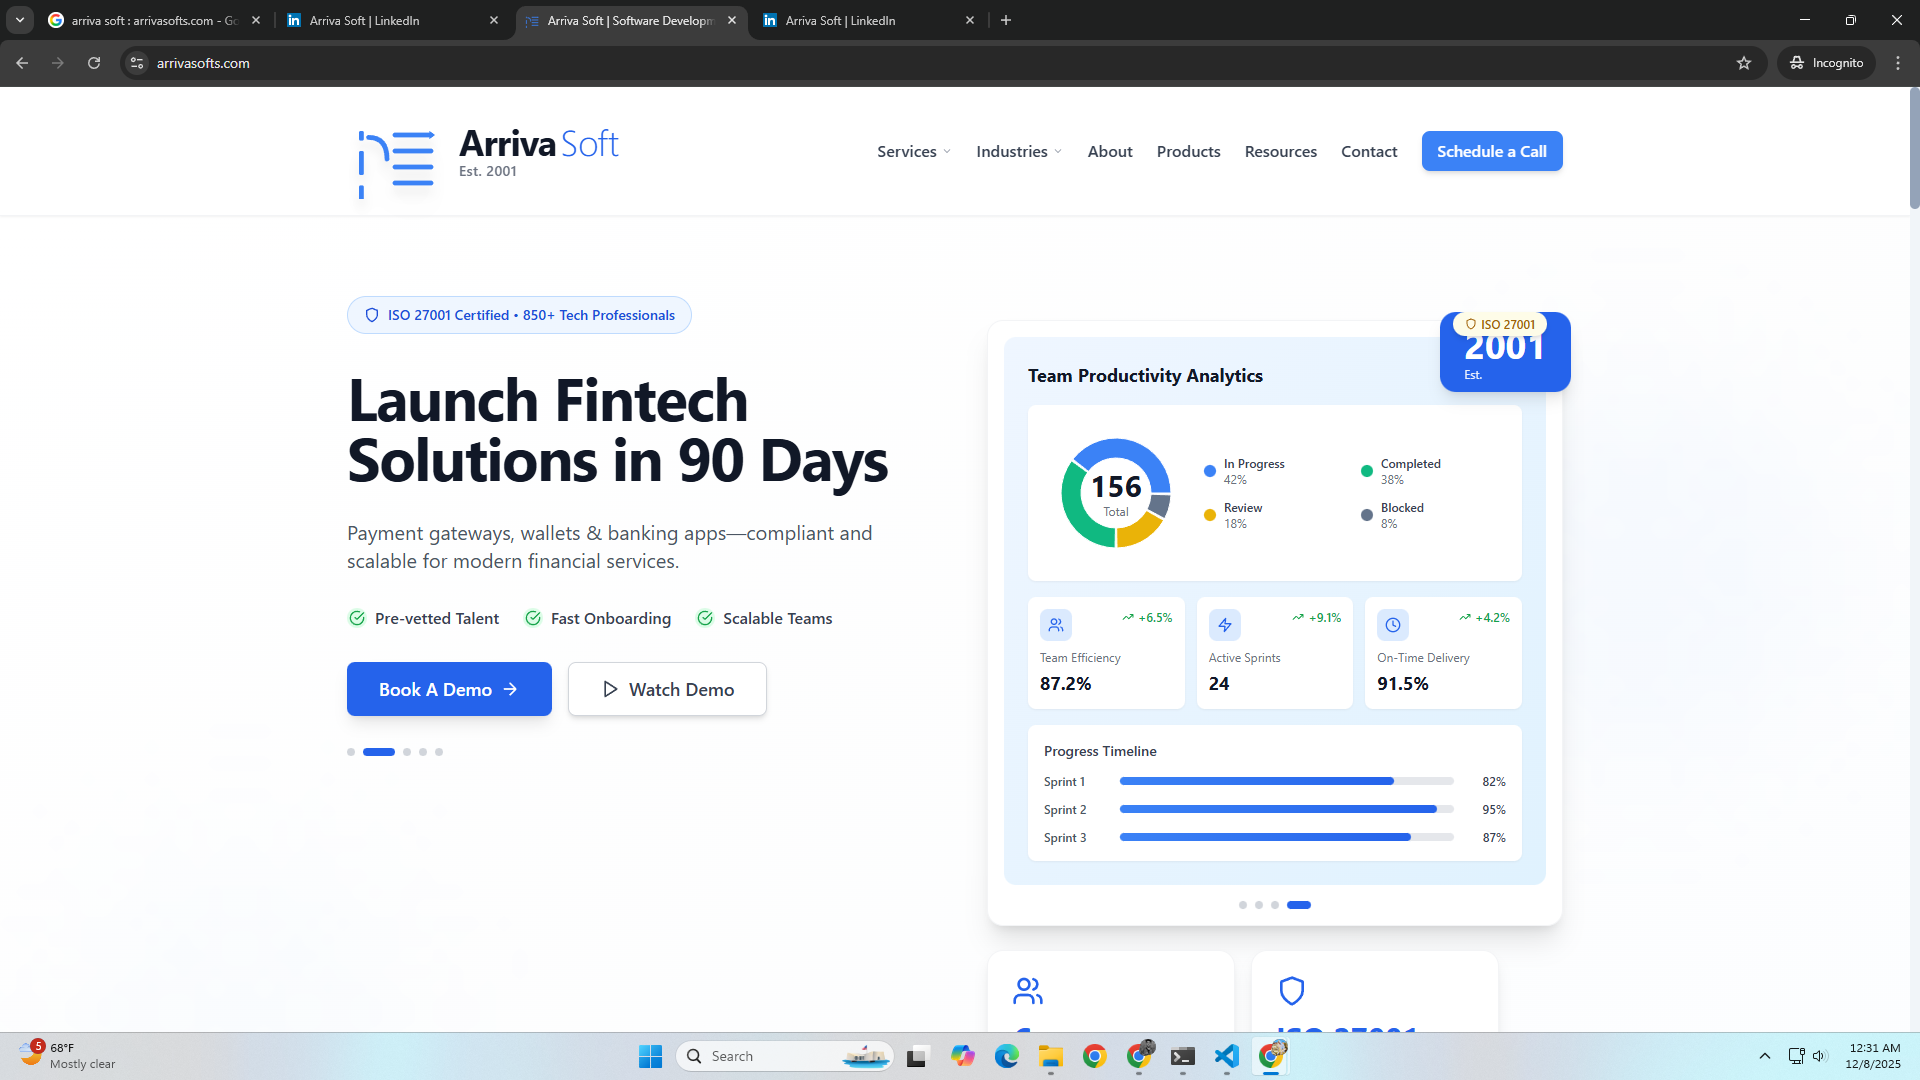The height and width of the screenshot is (1080, 1920).
Task: Click the On-Time Delivery clock icon
Action: click(x=1393, y=625)
